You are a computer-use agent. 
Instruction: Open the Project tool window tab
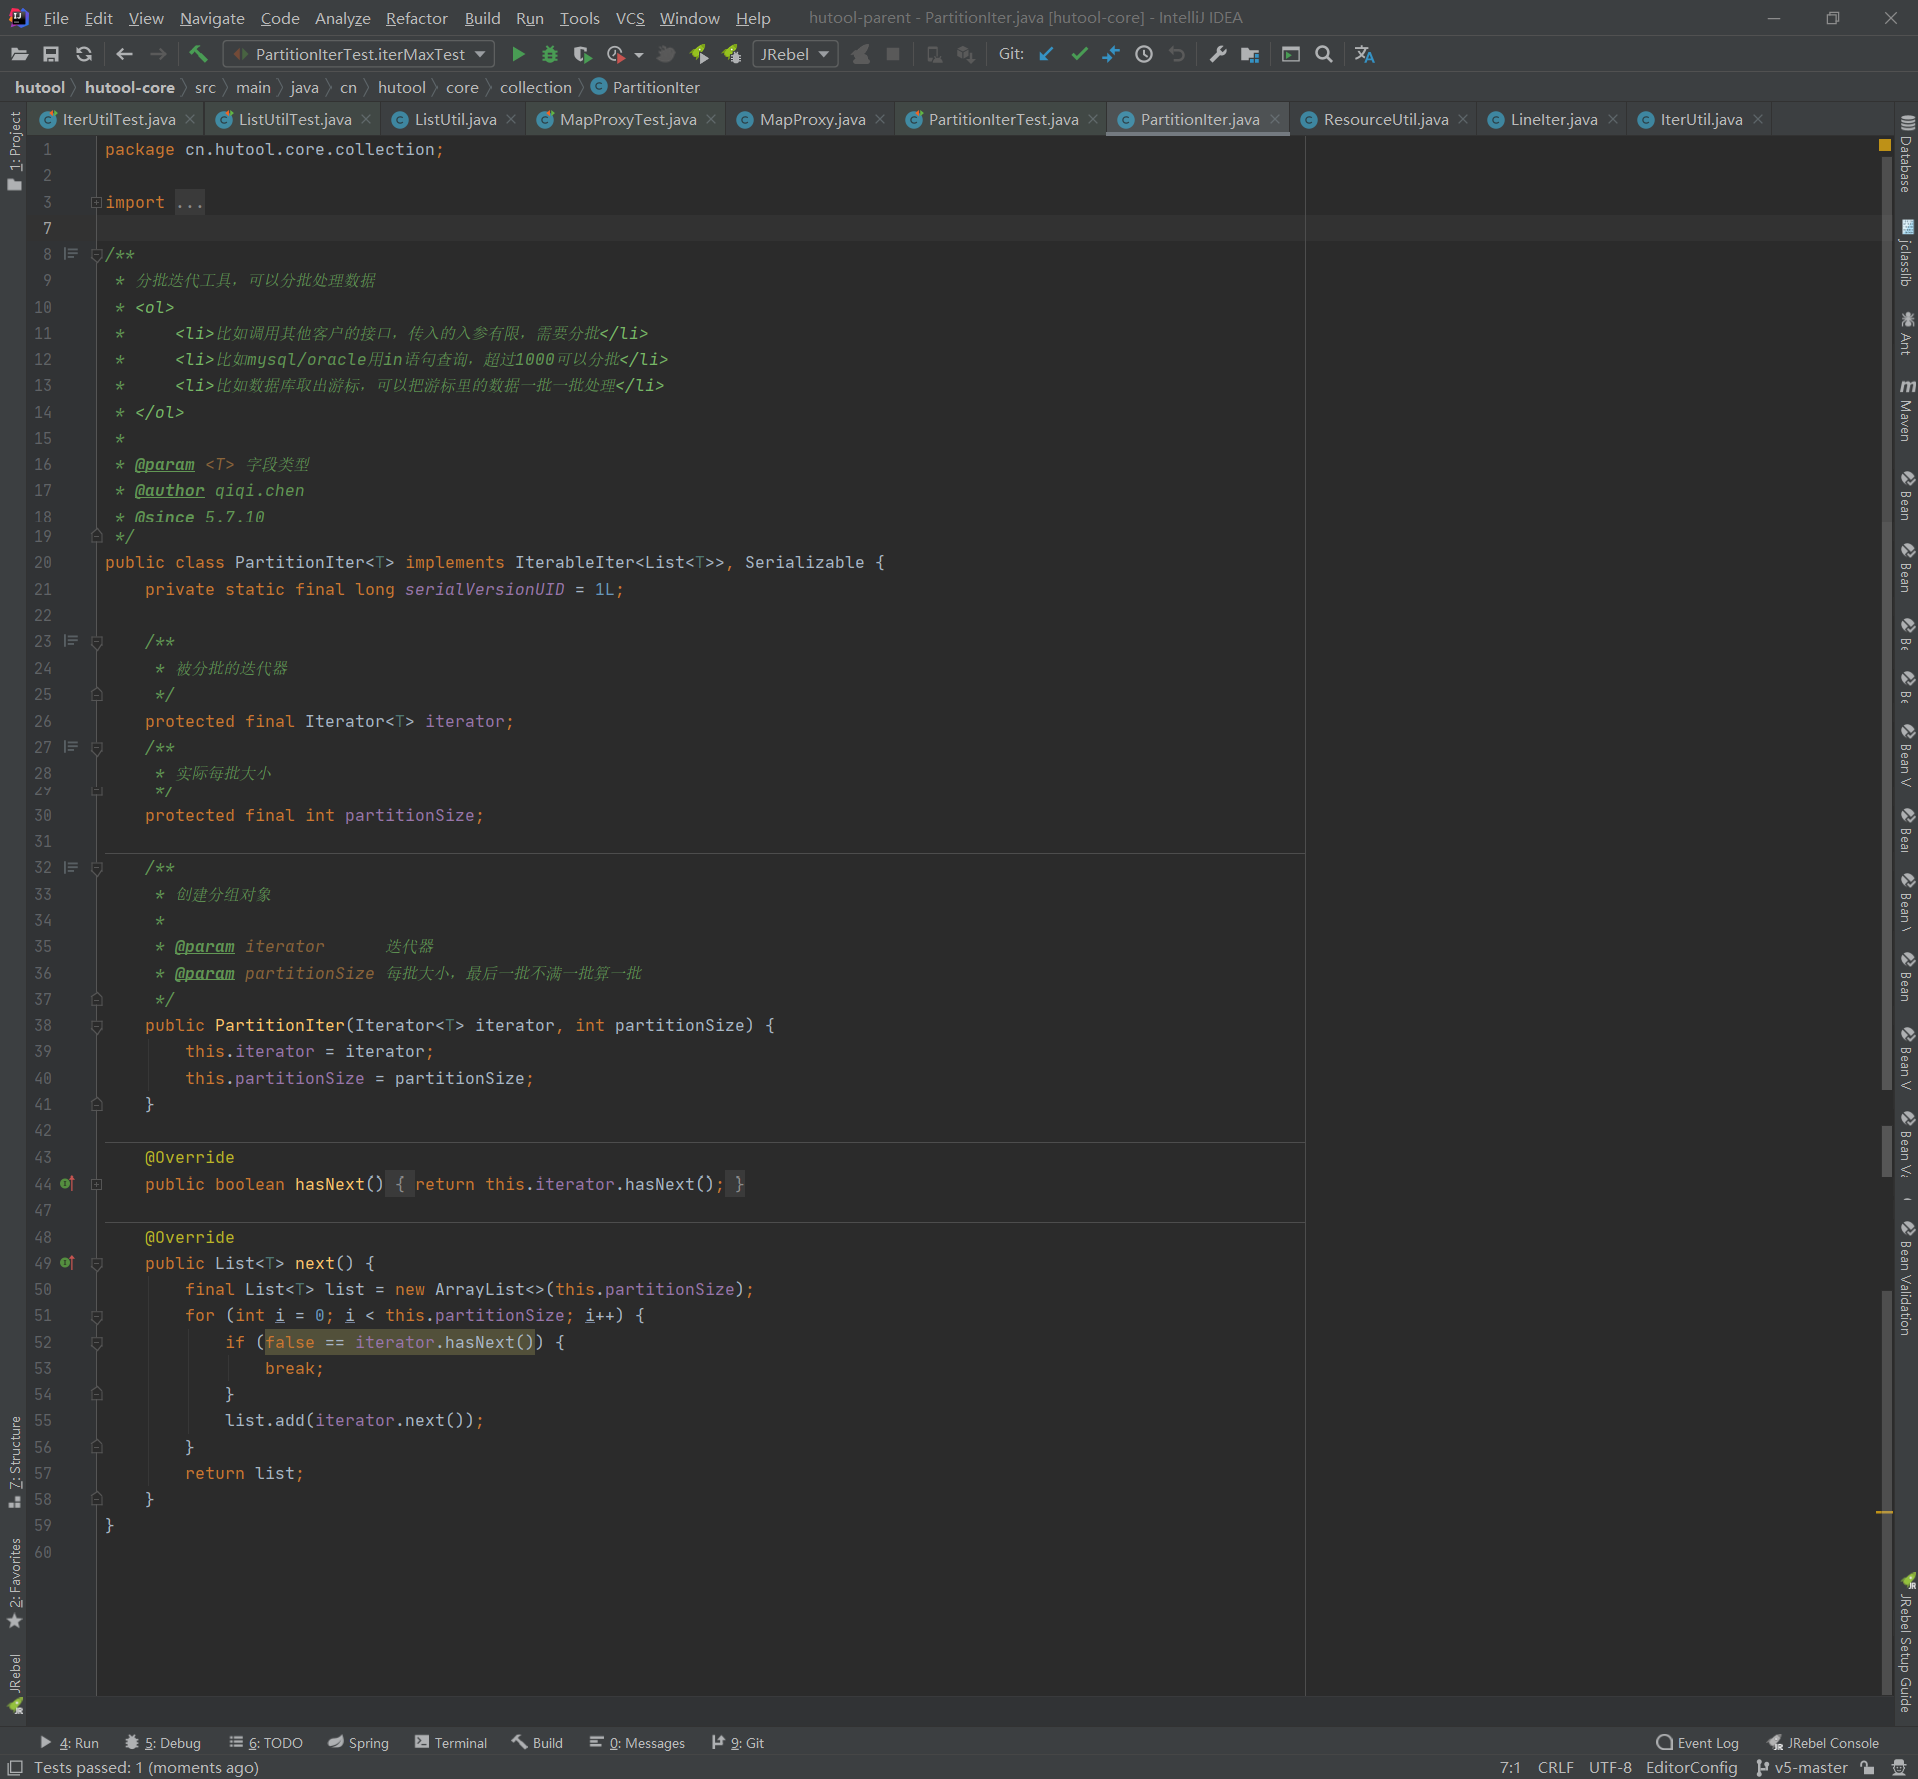(x=14, y=150)
